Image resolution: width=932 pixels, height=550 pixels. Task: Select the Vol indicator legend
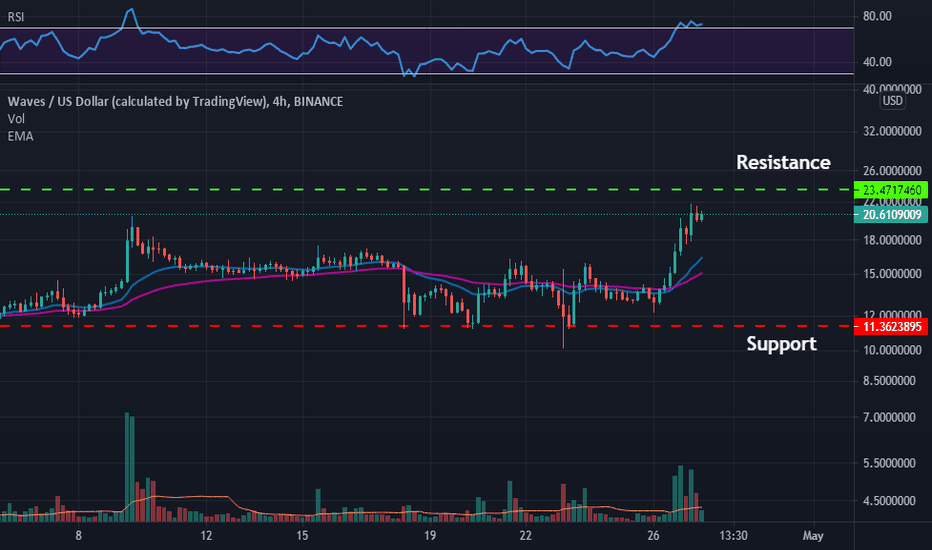click(x=16, y=119)
